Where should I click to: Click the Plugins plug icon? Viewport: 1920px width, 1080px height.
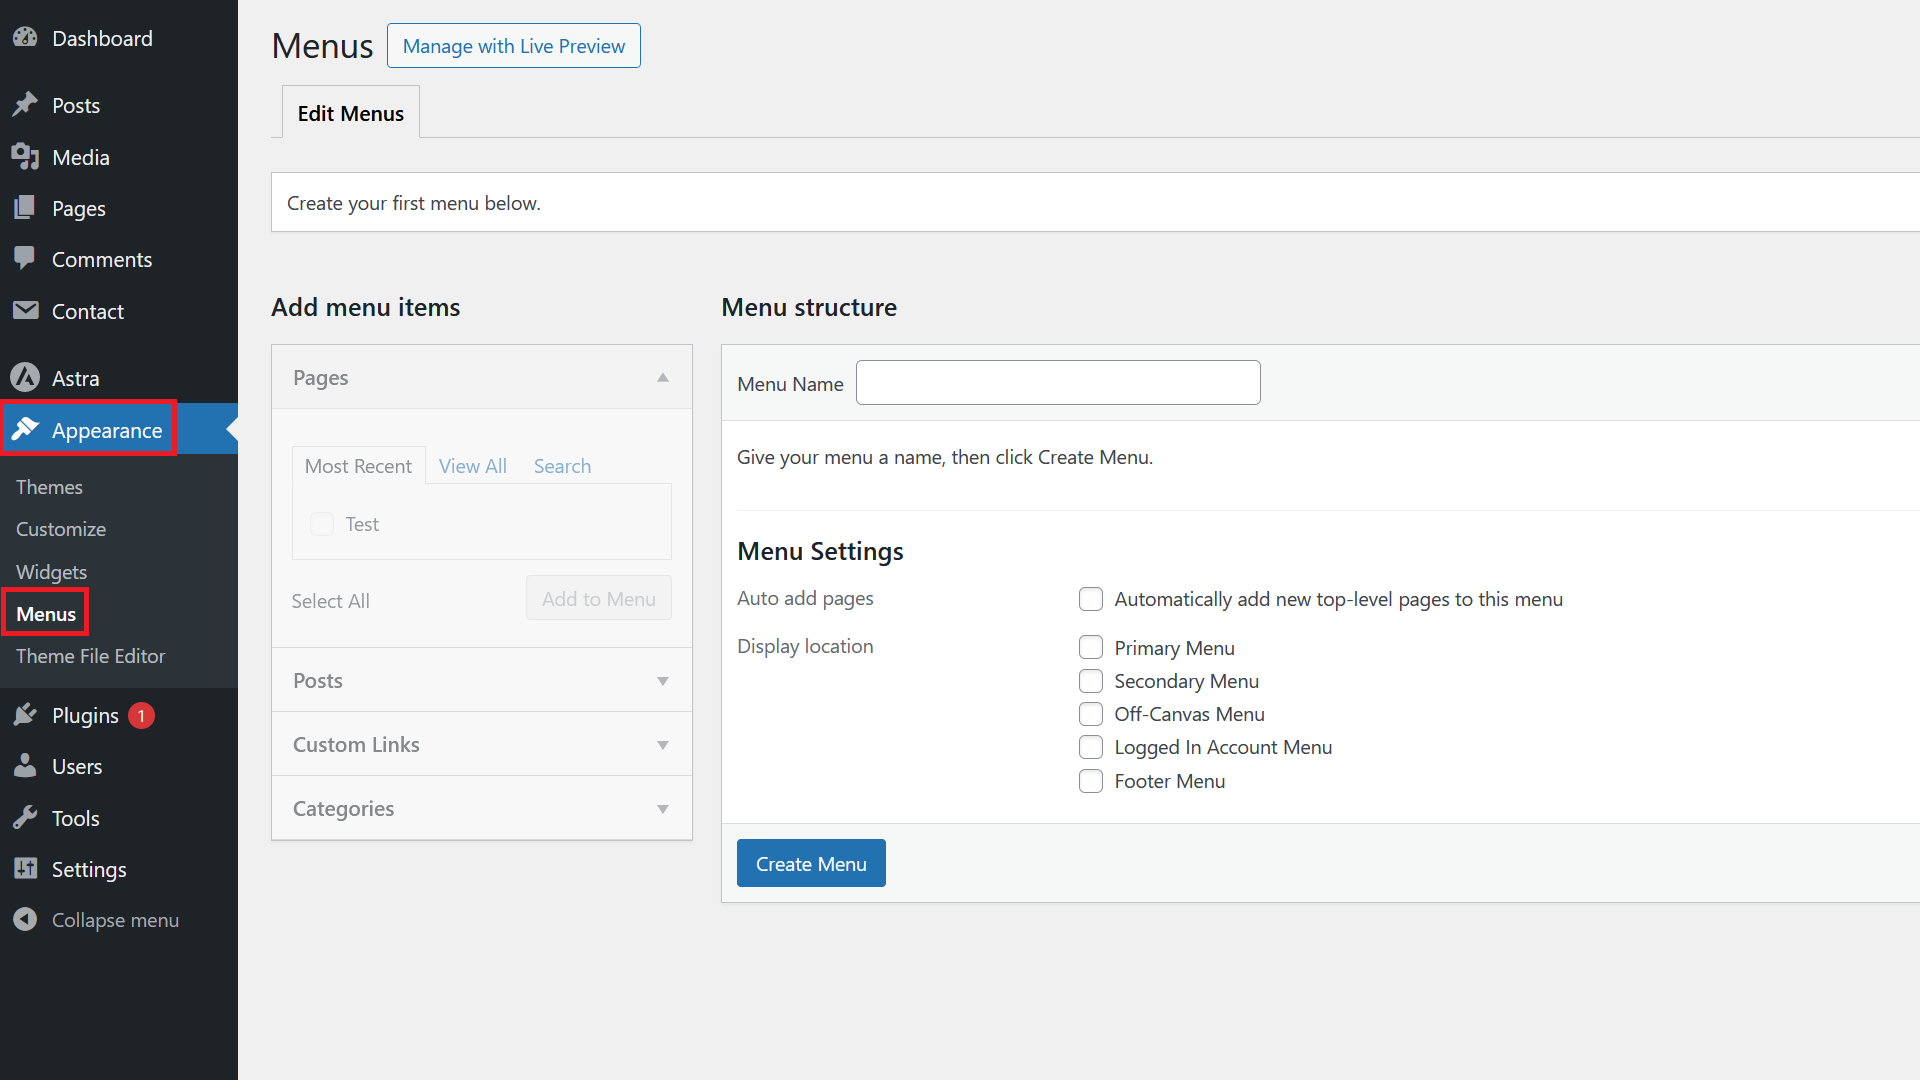point(25,715)
